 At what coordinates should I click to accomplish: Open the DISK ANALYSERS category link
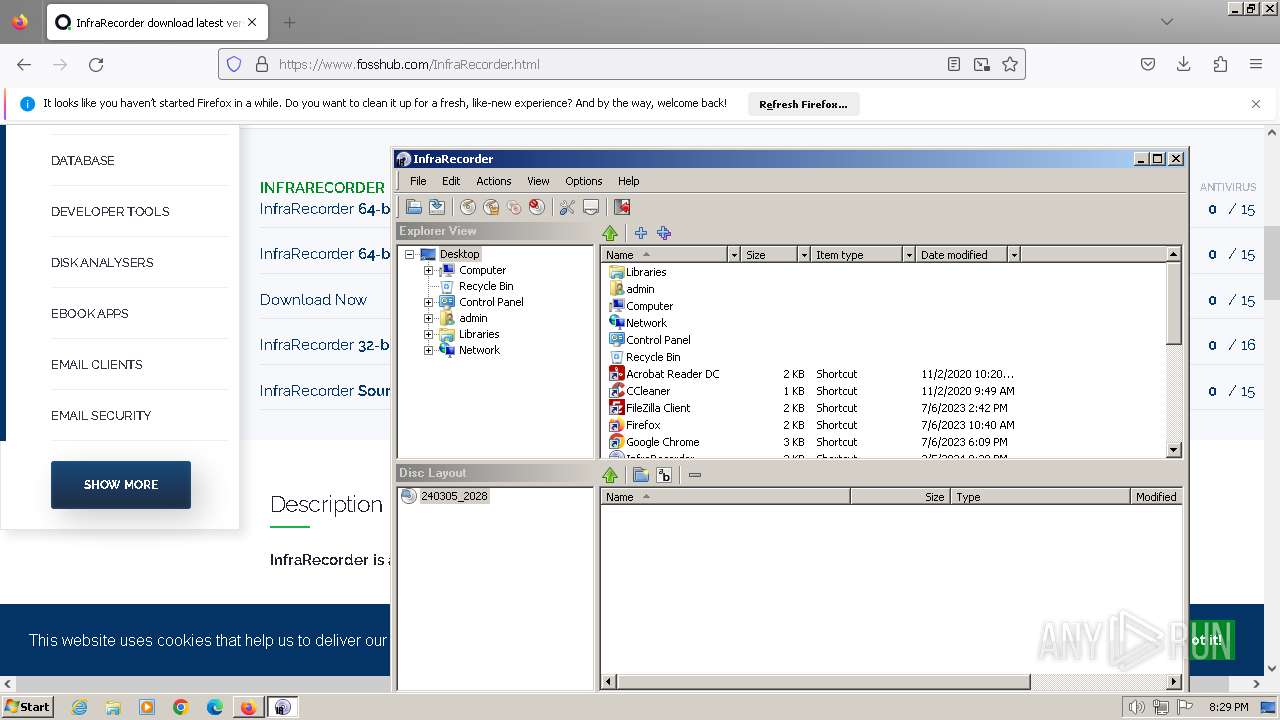tap(102, 262)
